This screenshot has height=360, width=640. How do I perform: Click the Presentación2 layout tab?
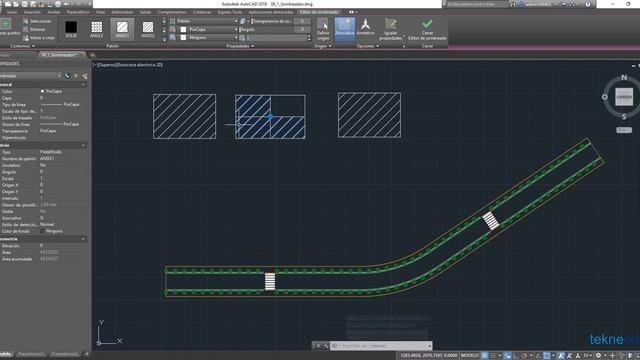(64, 354)
